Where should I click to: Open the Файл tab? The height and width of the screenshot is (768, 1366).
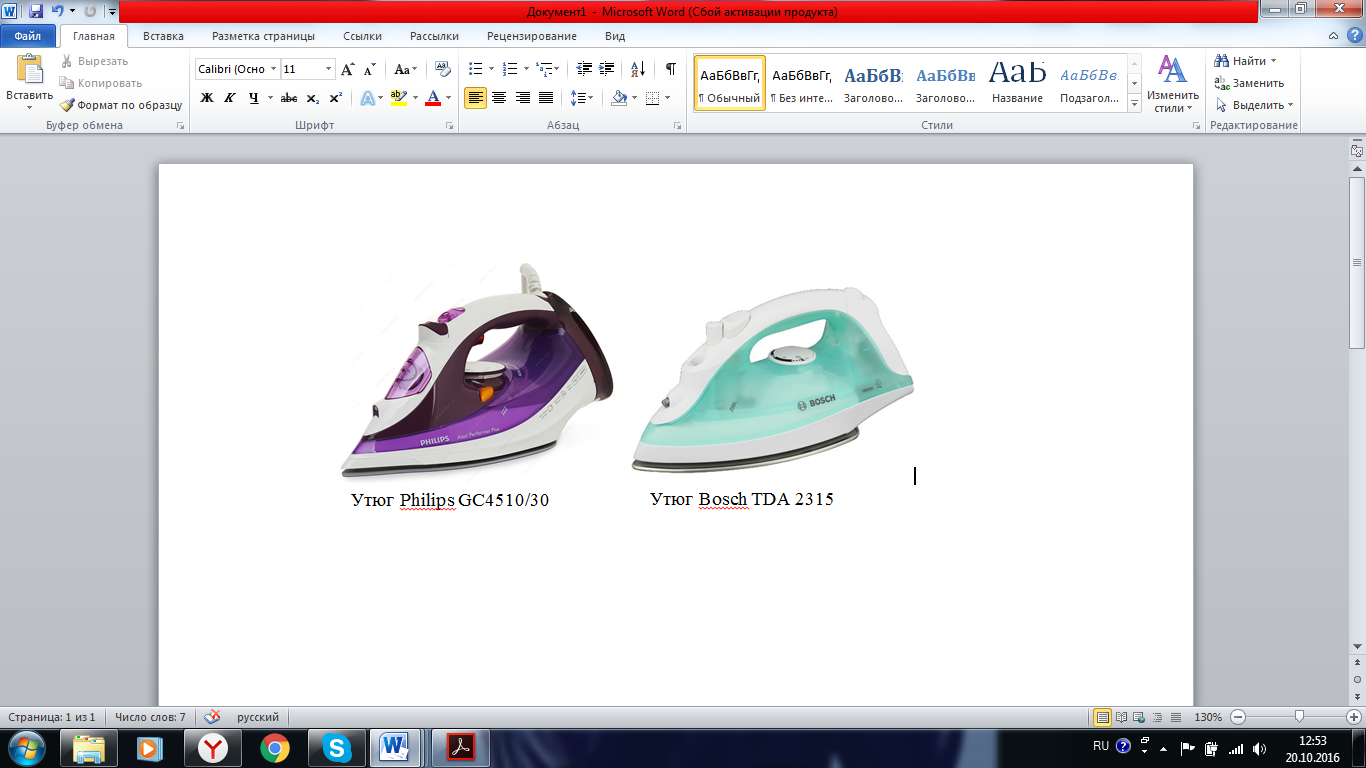27,36
